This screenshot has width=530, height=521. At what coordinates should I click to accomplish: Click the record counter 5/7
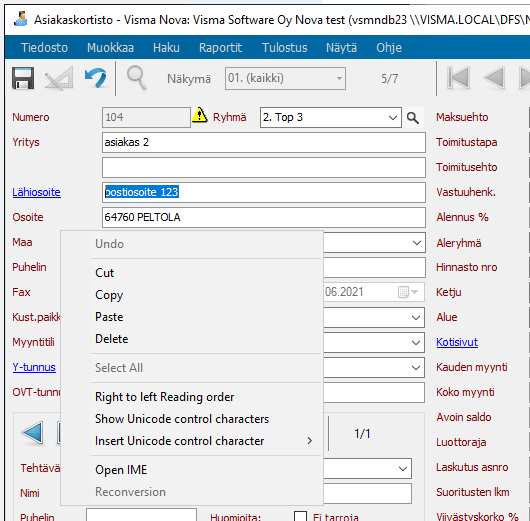(389, 79)
